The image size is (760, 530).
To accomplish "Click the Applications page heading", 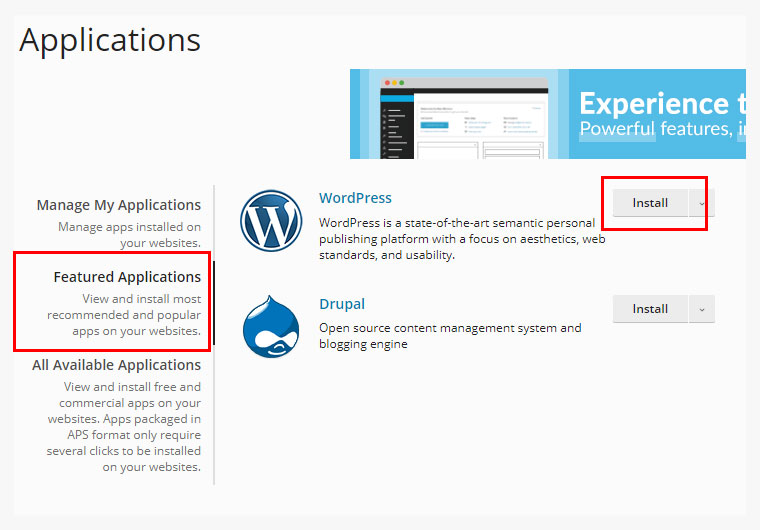I will point(110,40).
